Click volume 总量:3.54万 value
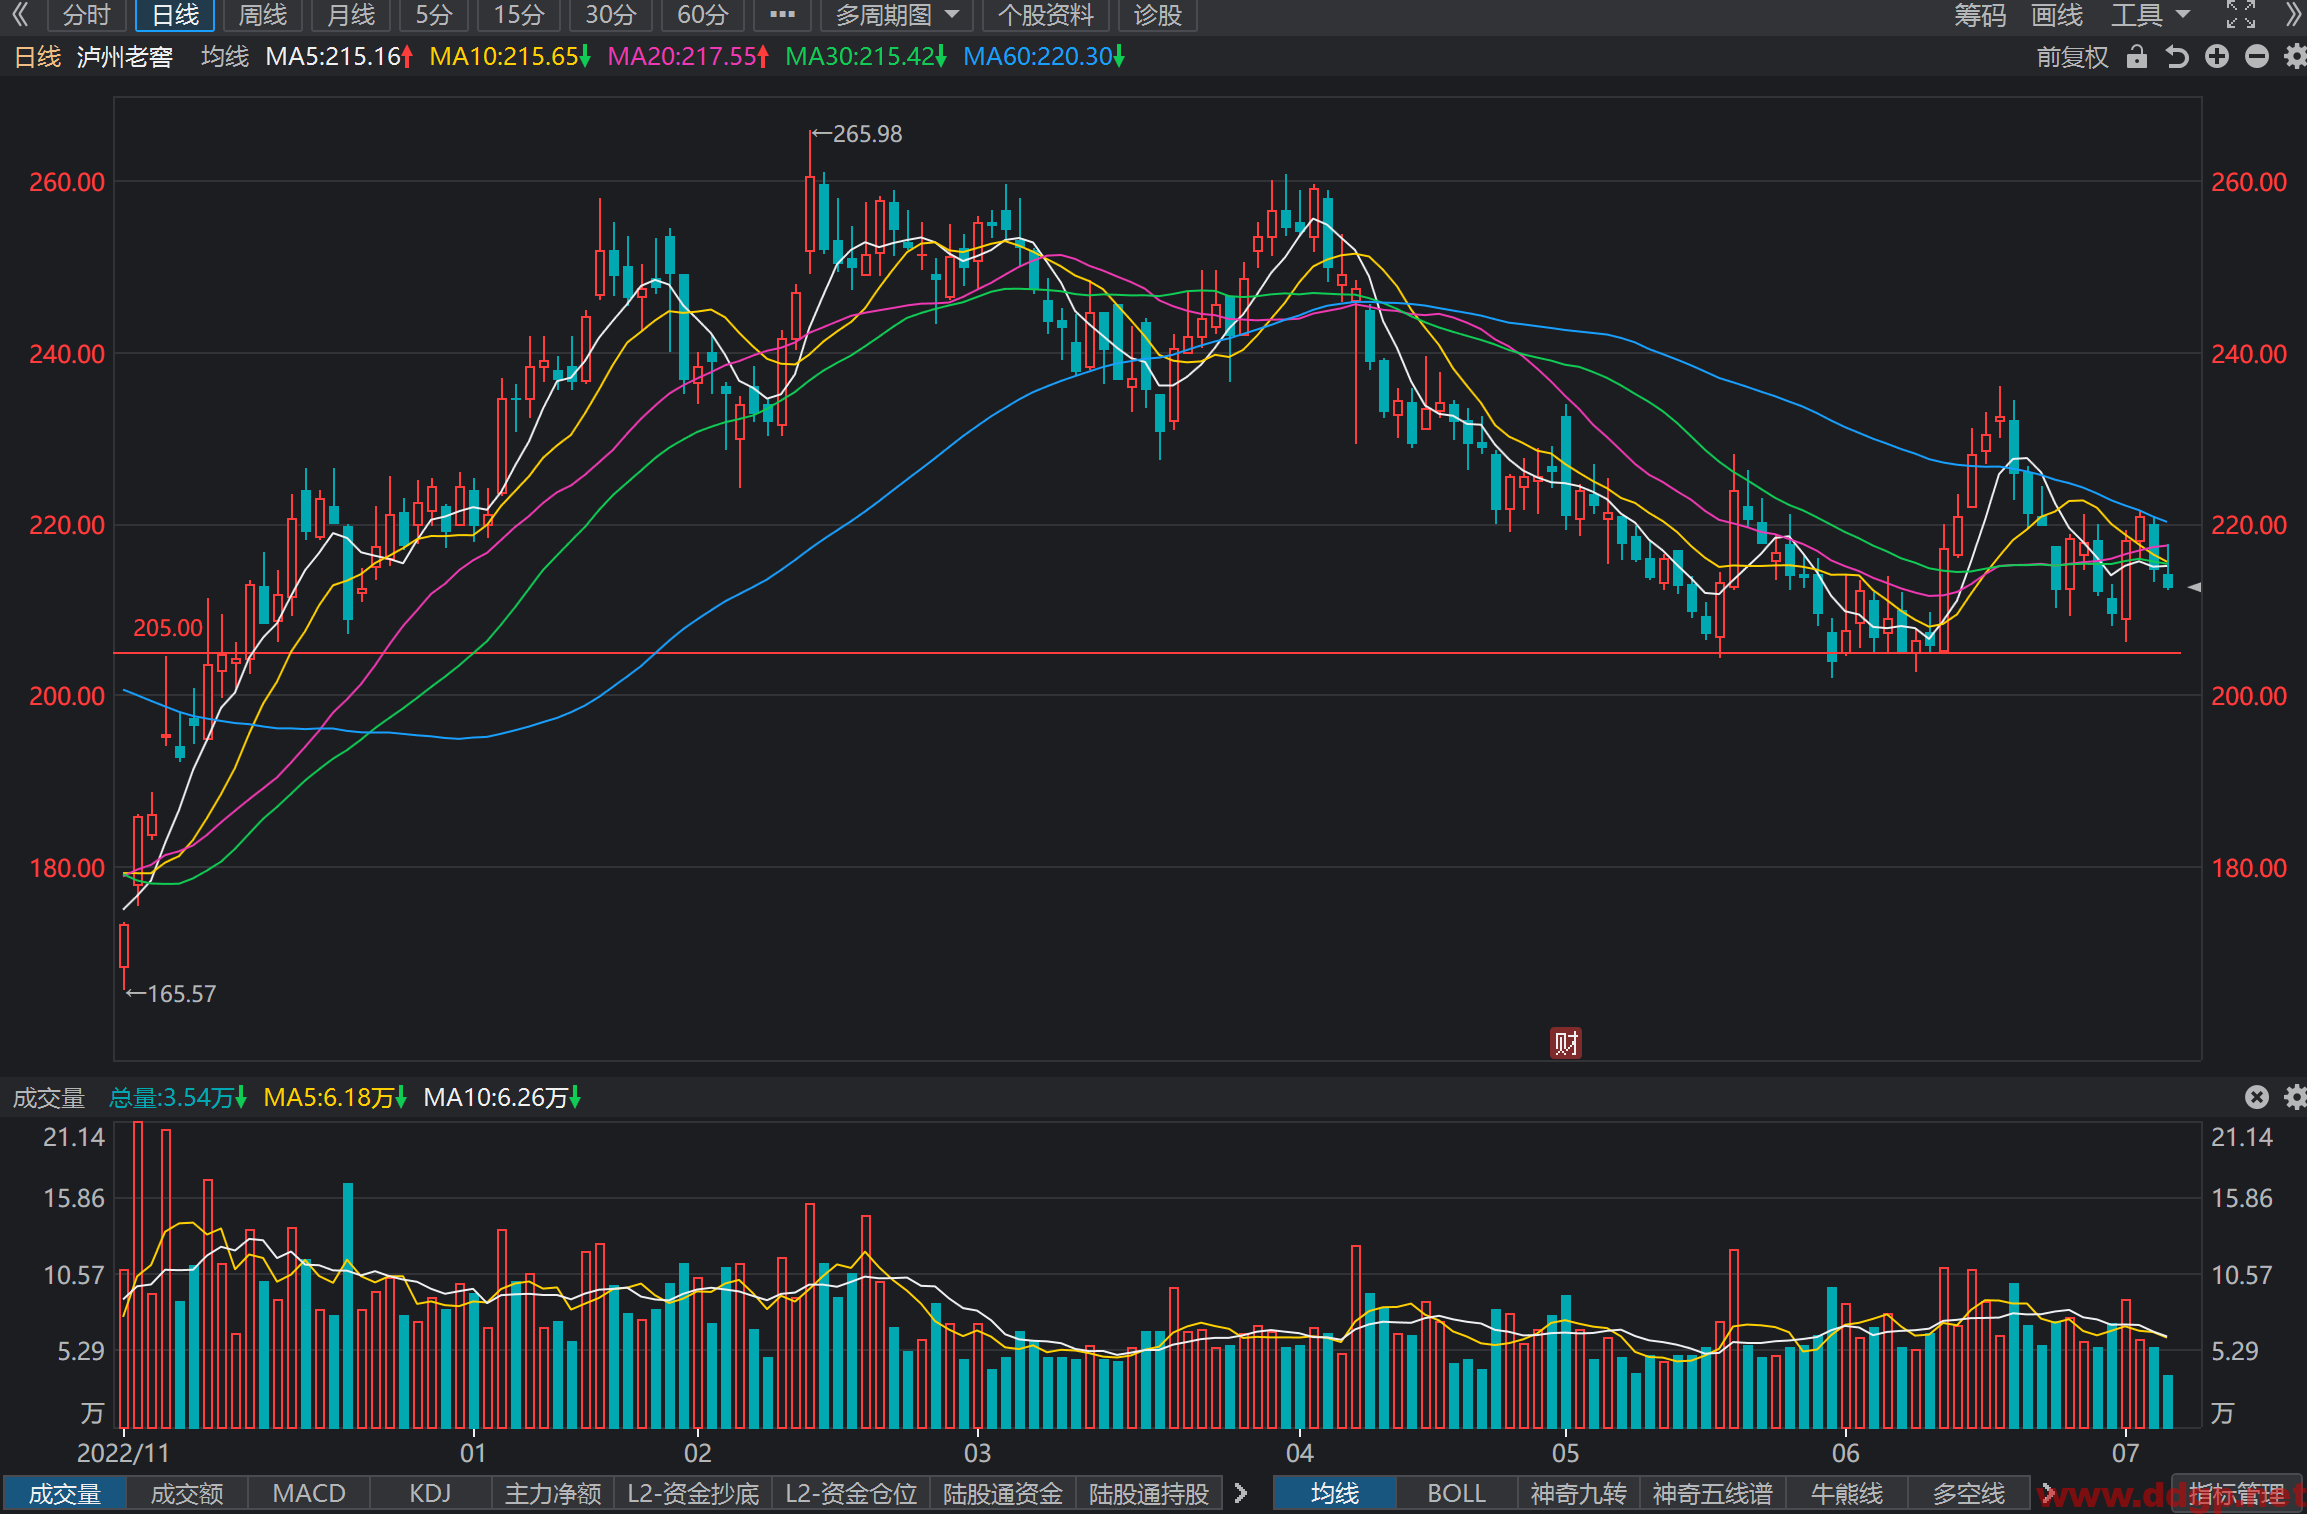This screenshot has height=1514, width=2307. [177, 1098]
